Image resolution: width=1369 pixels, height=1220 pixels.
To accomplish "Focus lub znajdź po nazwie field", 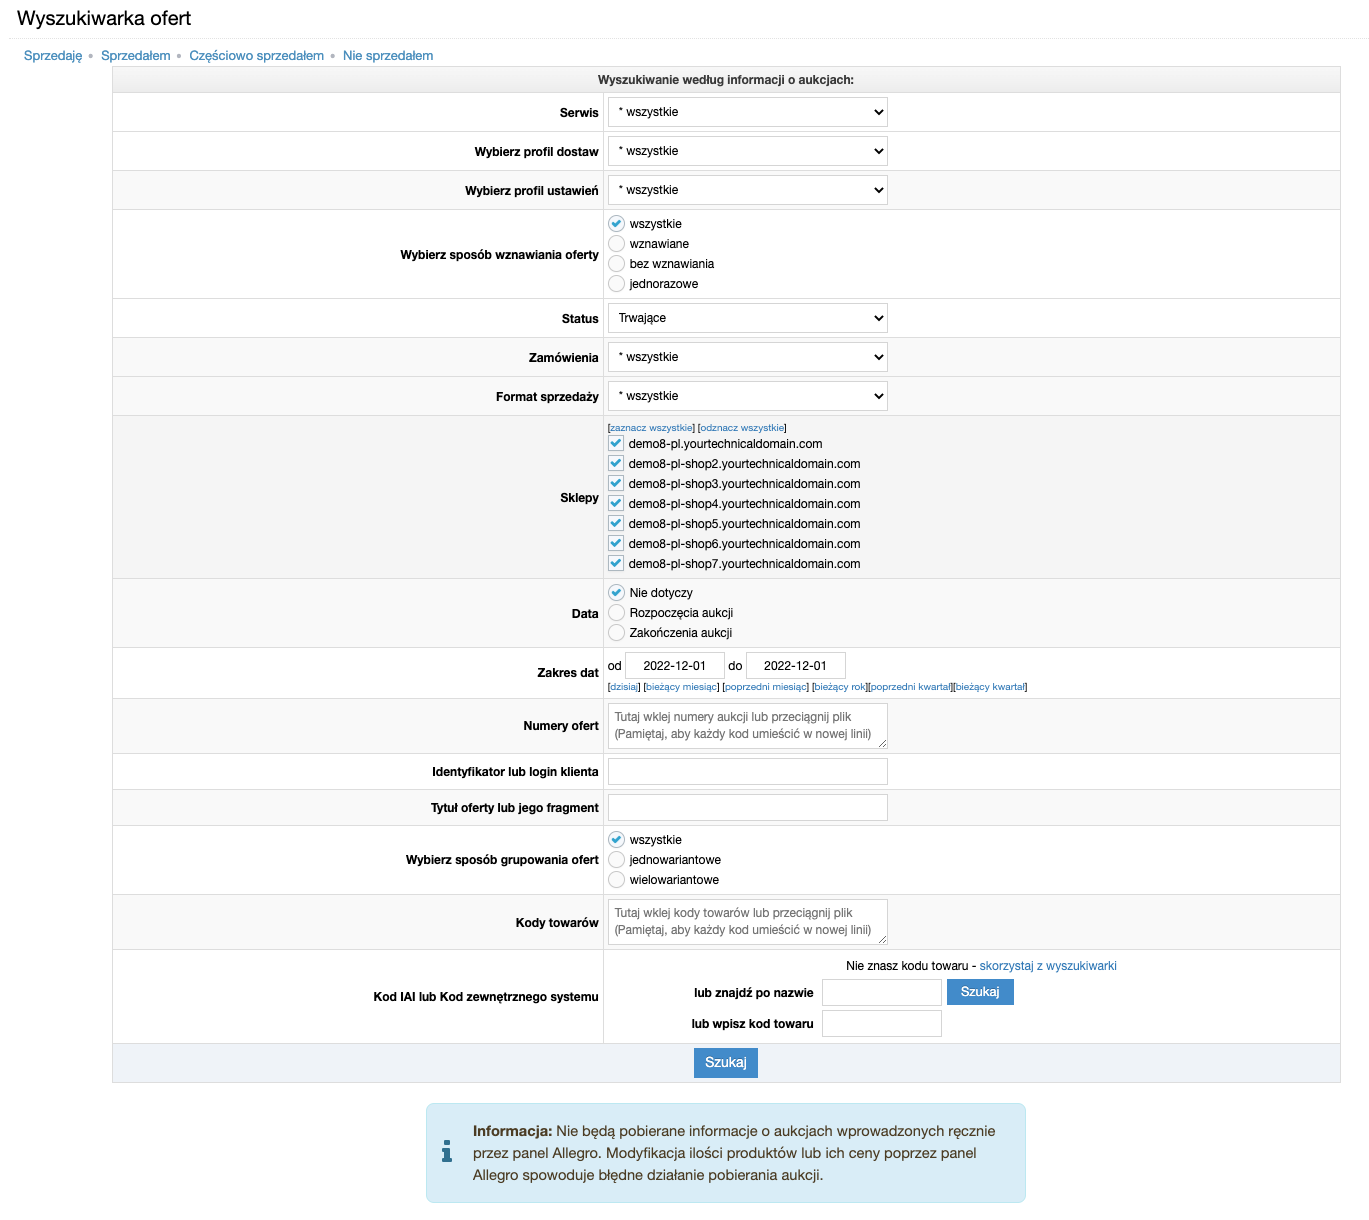I will [882, 992].
